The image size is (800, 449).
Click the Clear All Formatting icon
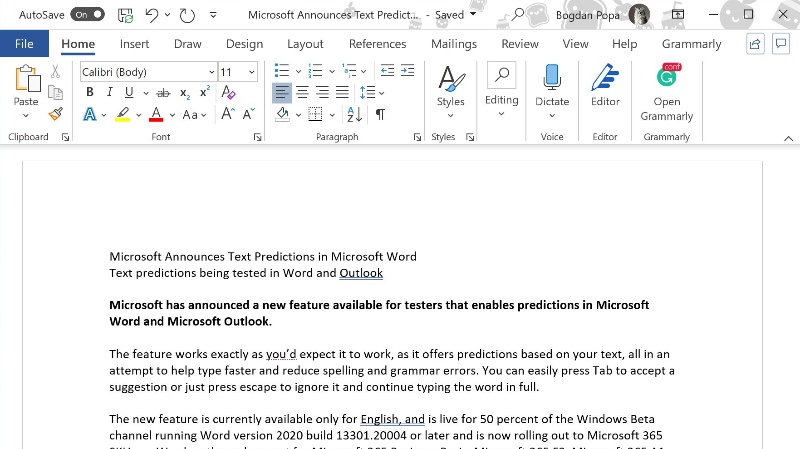point(228,92)
